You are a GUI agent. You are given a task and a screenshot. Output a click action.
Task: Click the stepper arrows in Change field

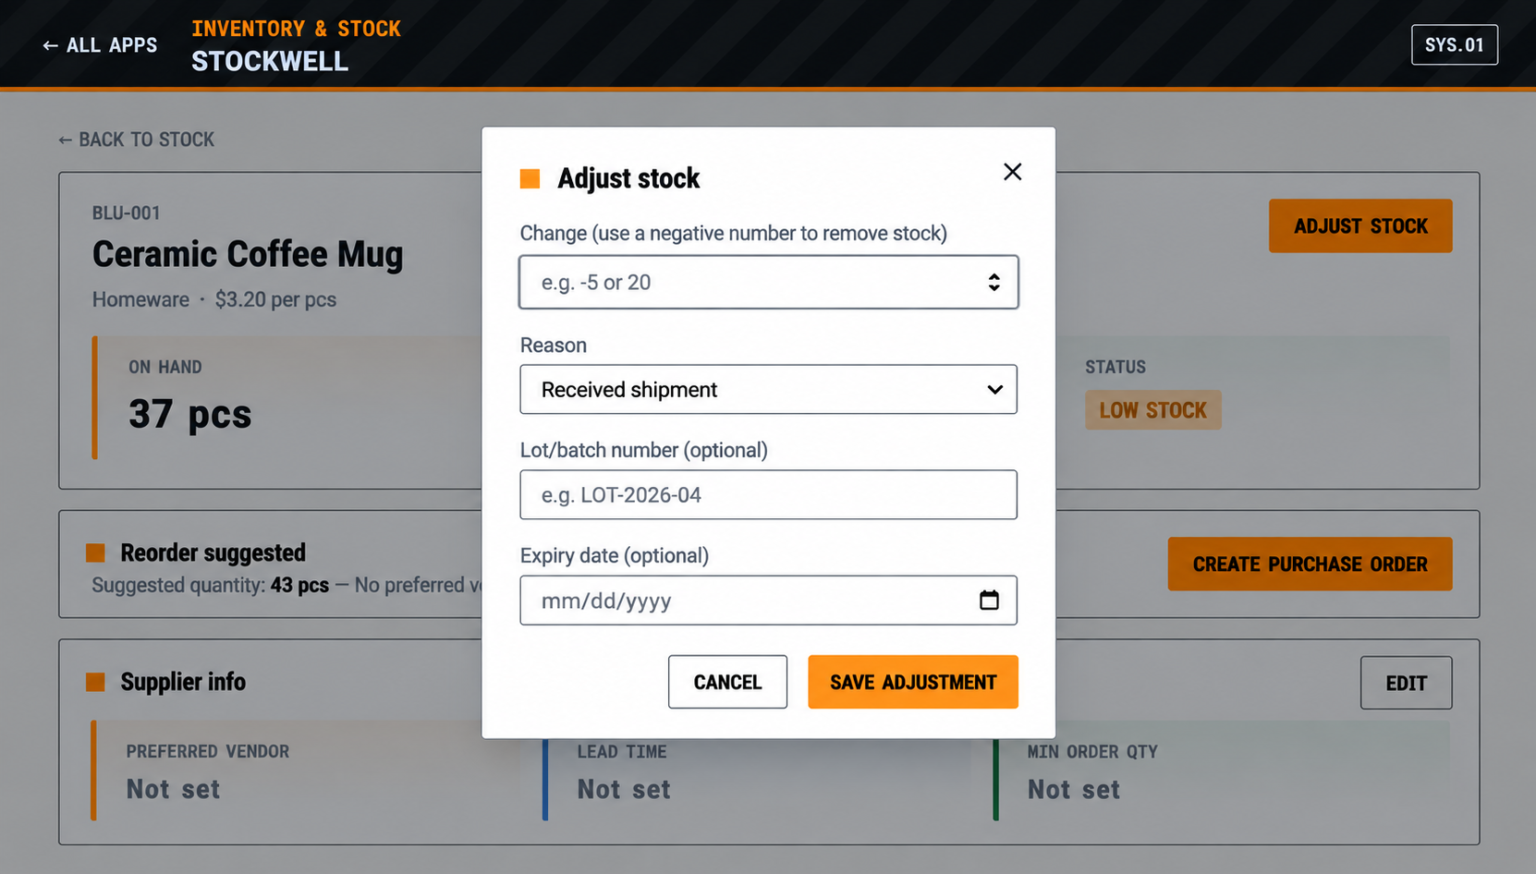pos(994,282)
